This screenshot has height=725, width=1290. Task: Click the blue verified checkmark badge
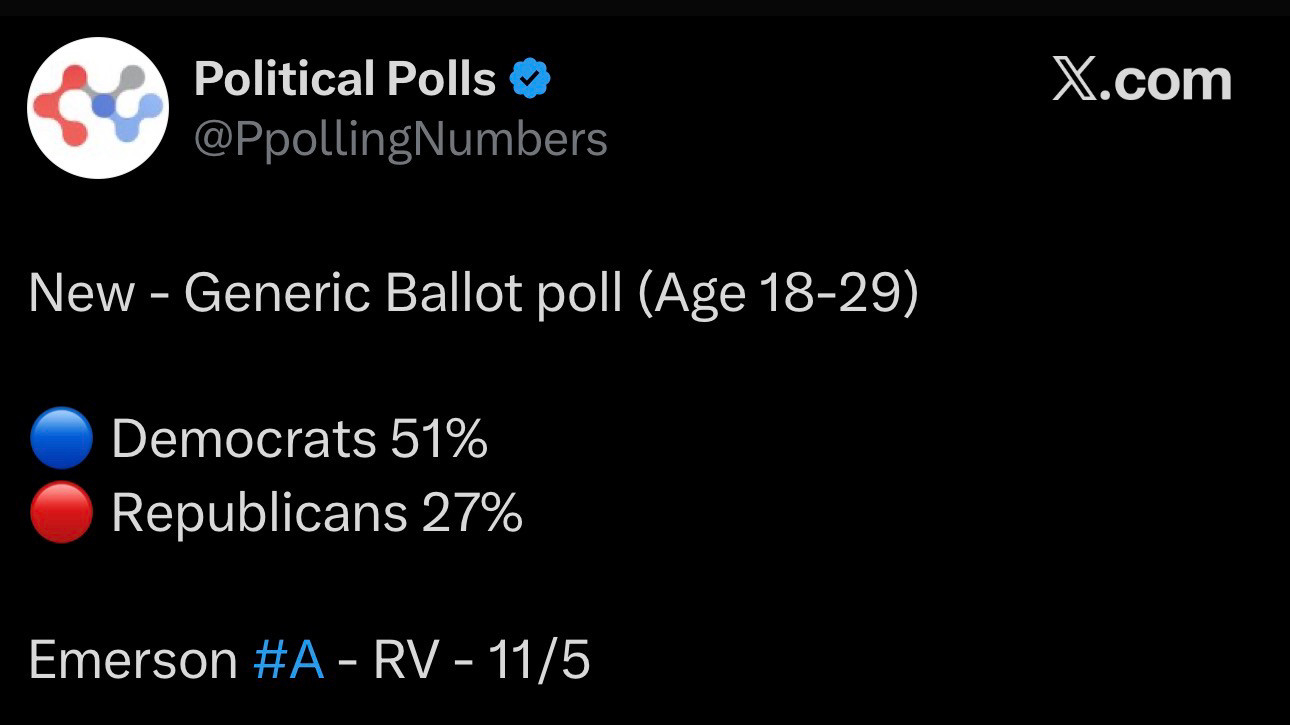pos(531,78)
